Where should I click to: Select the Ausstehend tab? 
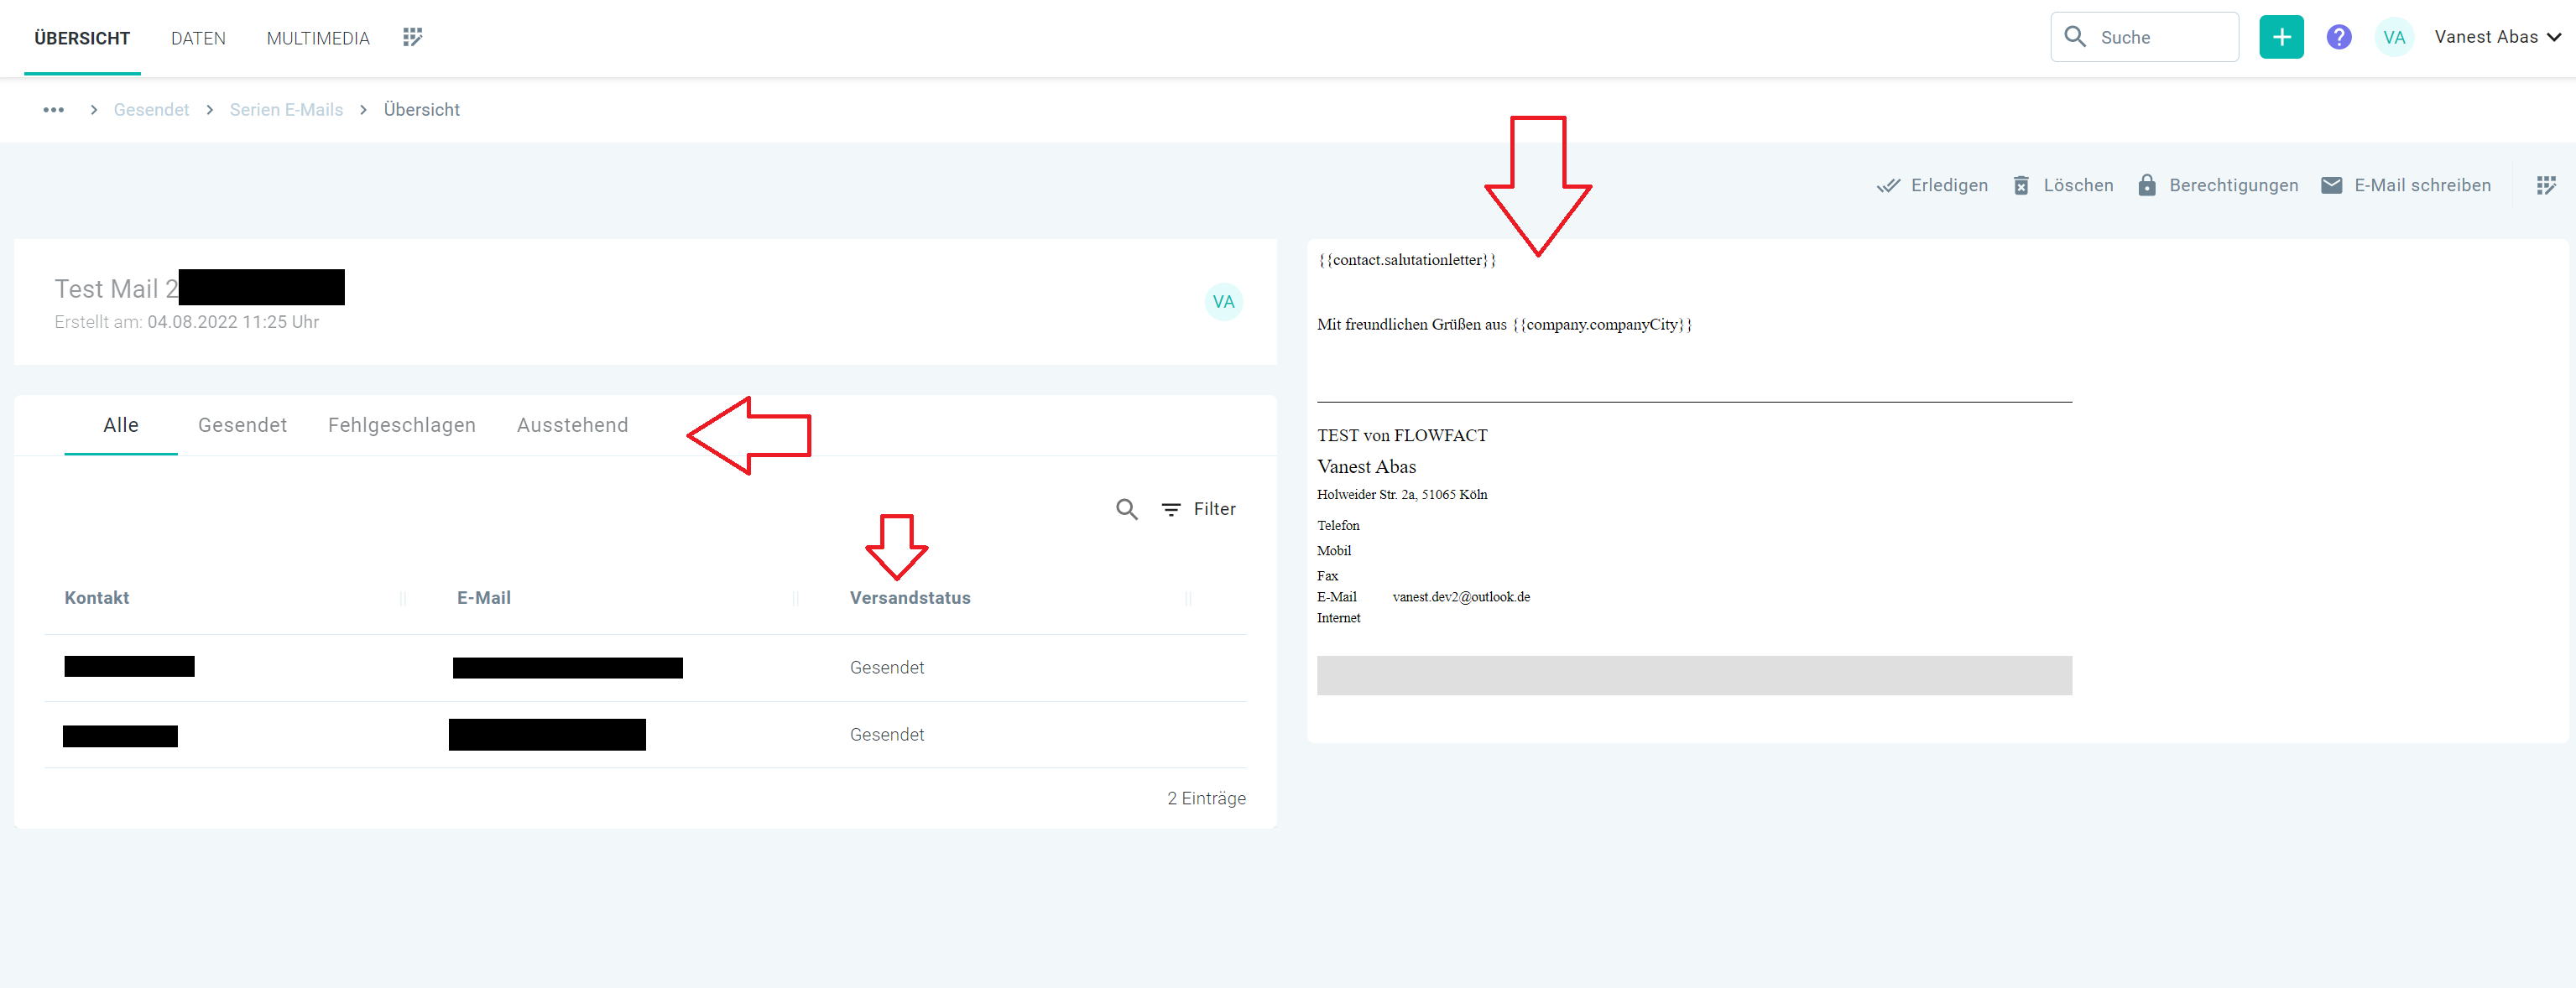click(x=572, y=425)
